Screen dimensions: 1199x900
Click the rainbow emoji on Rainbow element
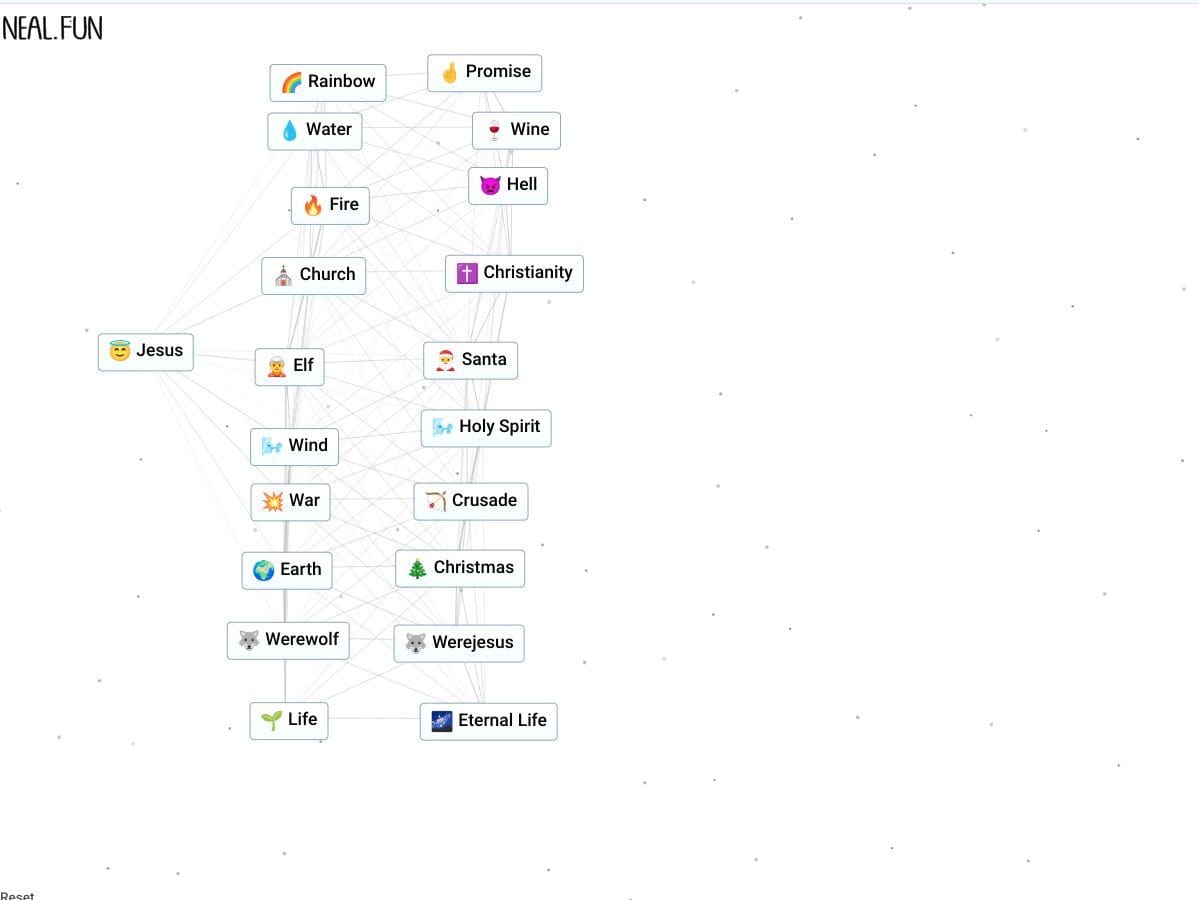pyautogui.click(x=291, y=82)
